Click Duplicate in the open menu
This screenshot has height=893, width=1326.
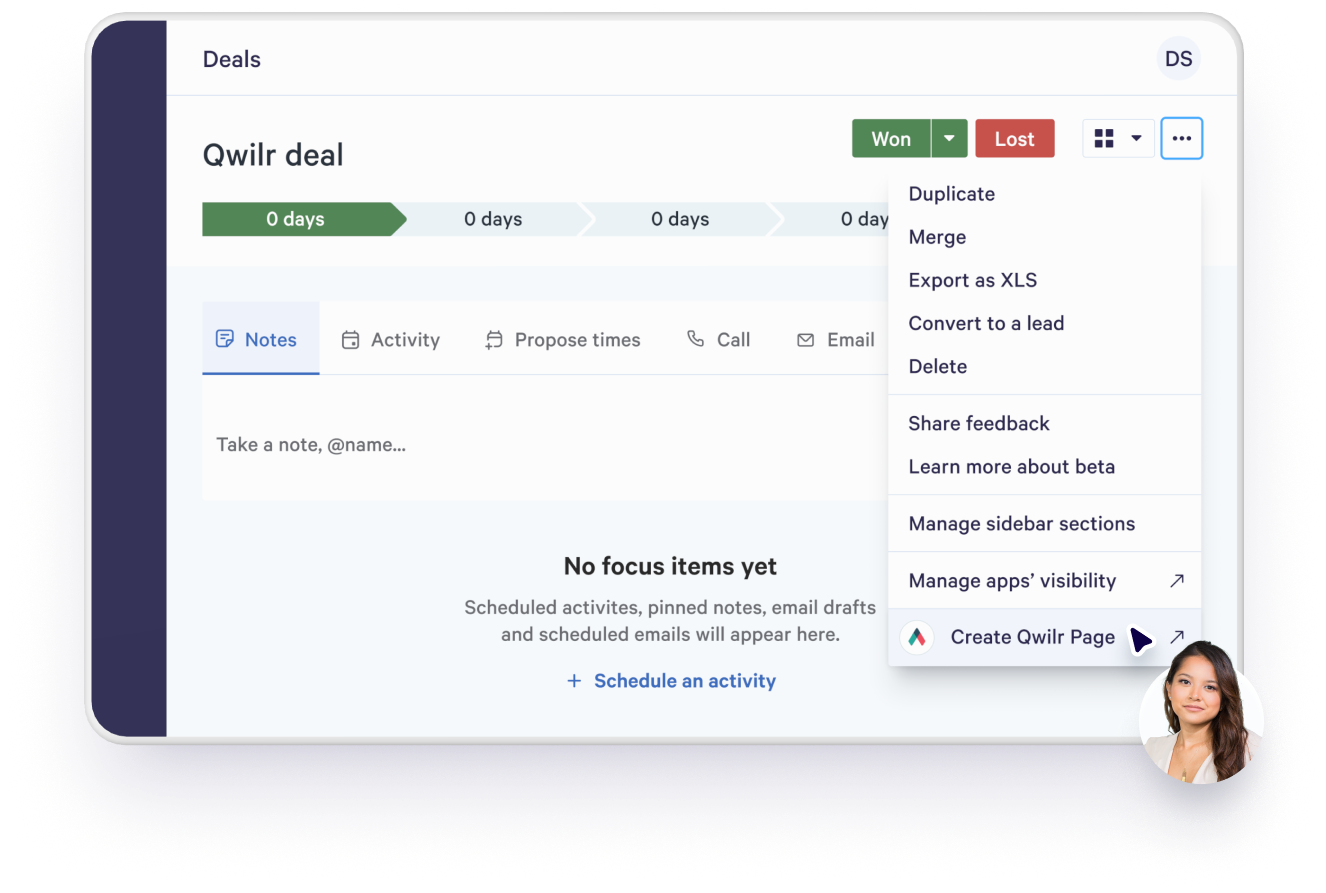[951, 193]
